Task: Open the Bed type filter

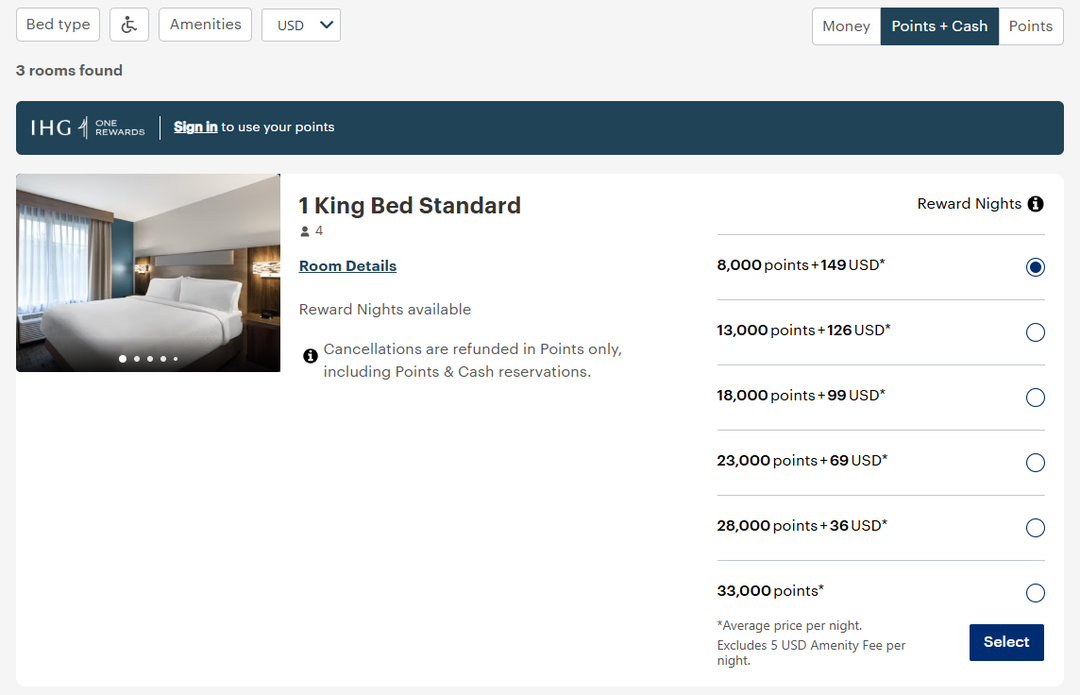Action: pyautogui.click(x=57, y=24)
